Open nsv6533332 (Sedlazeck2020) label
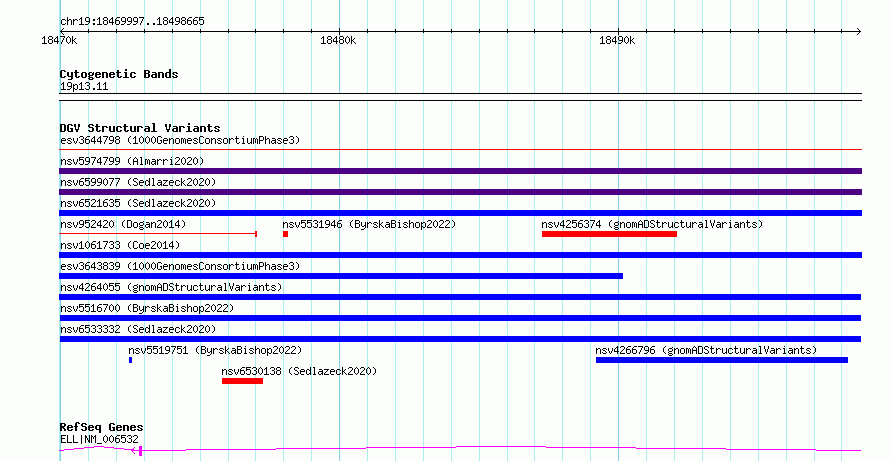 point(138,329)
